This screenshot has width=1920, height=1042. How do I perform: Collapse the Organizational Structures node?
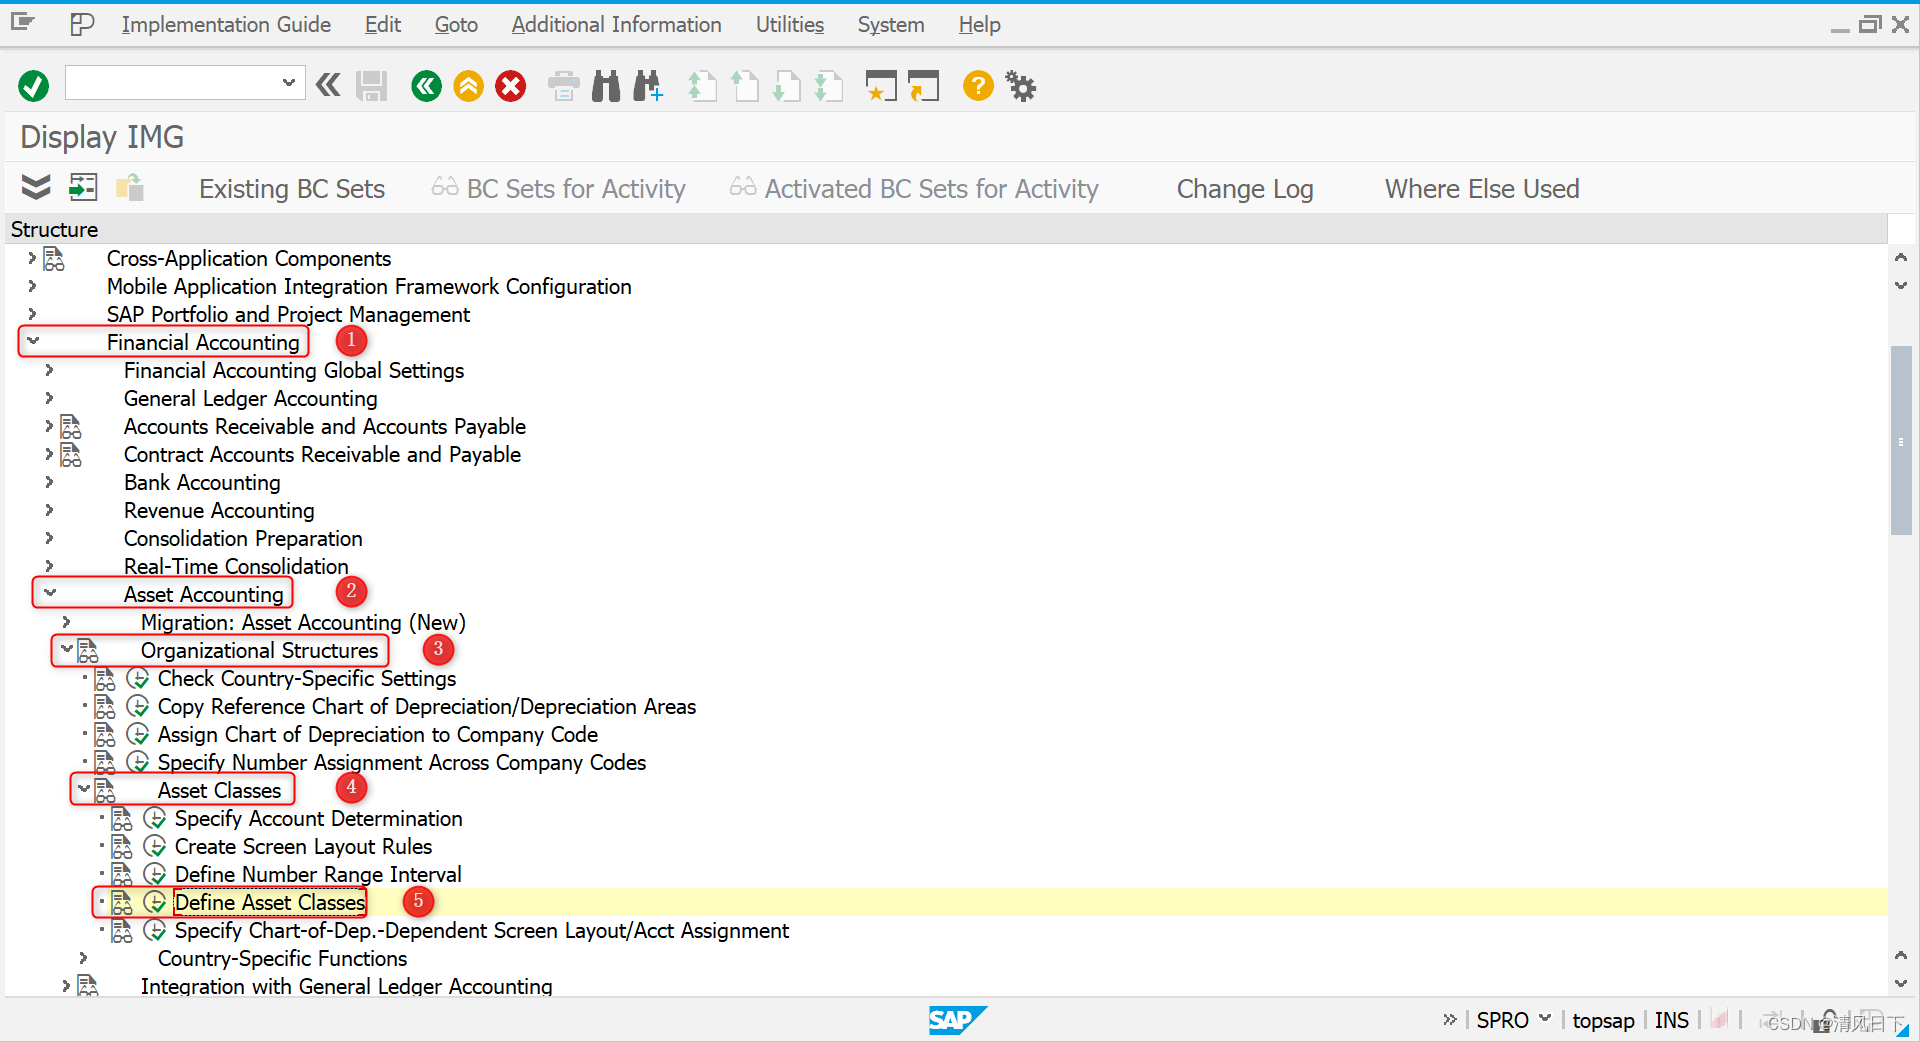tap(66, 649)
